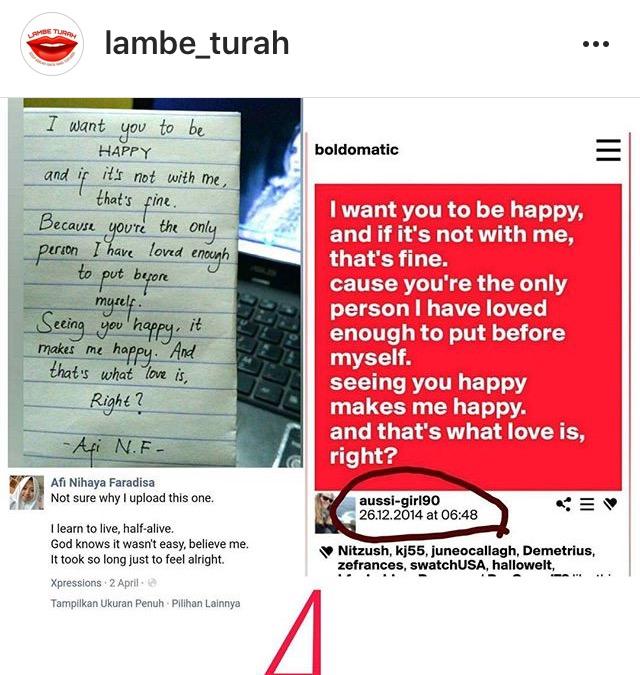Expand Pilihan Lainnya options
This screenshot has width=640, height=675.
point(206,604)
